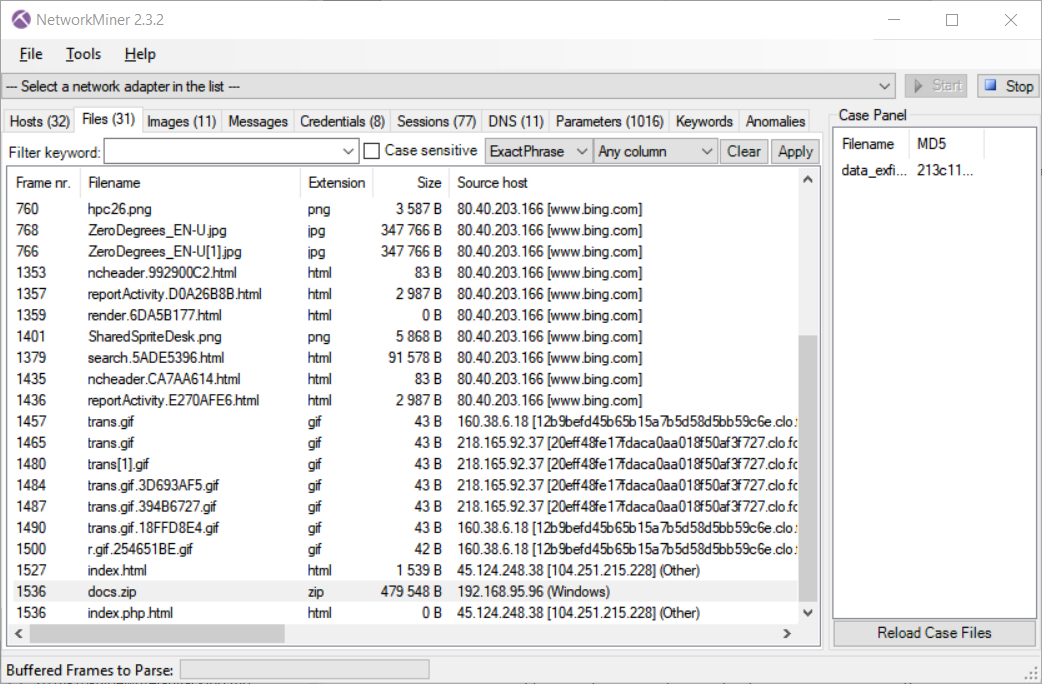Expand the filter keyword history dropdown arrow

click(348, 152)
